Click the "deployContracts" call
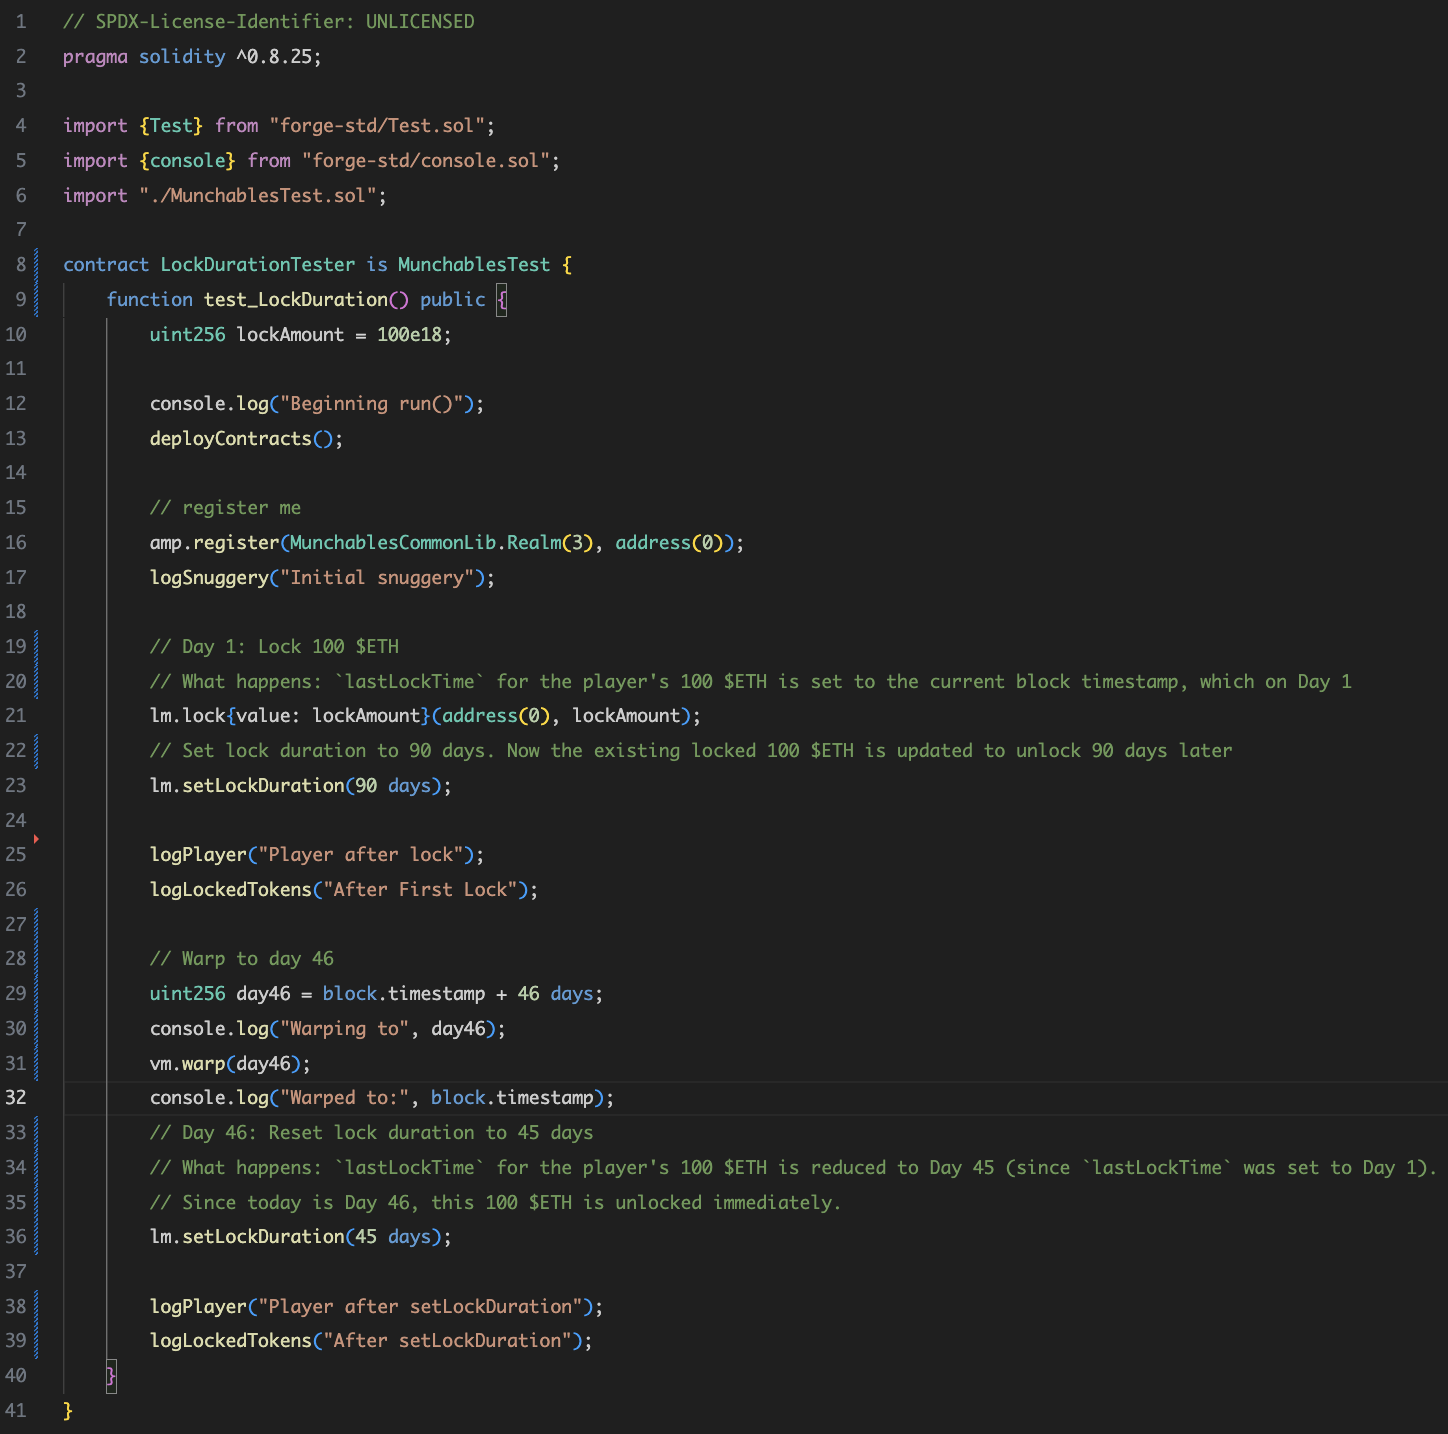The width and height of the screenshot is (1448, 1434). pyautogui.click(x=231, y=438)
